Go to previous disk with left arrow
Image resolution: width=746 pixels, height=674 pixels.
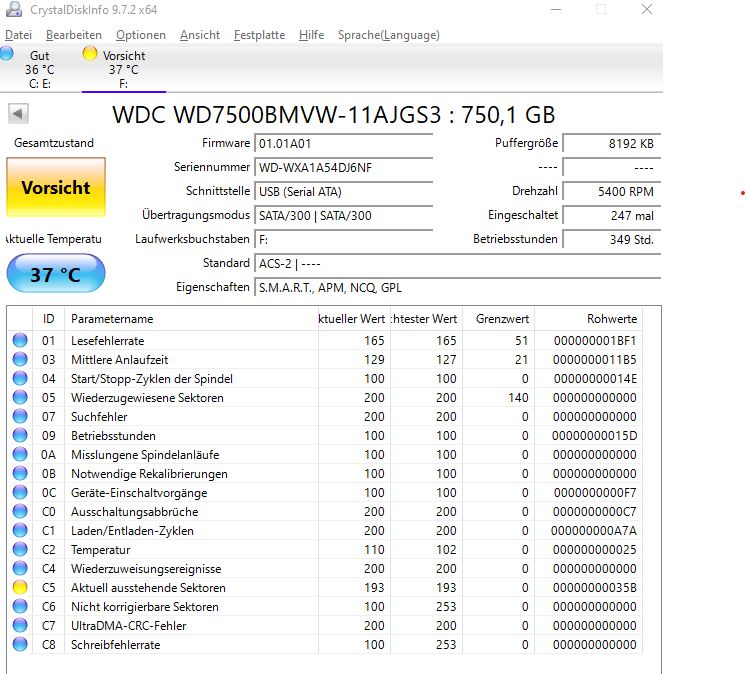point(18,114)
